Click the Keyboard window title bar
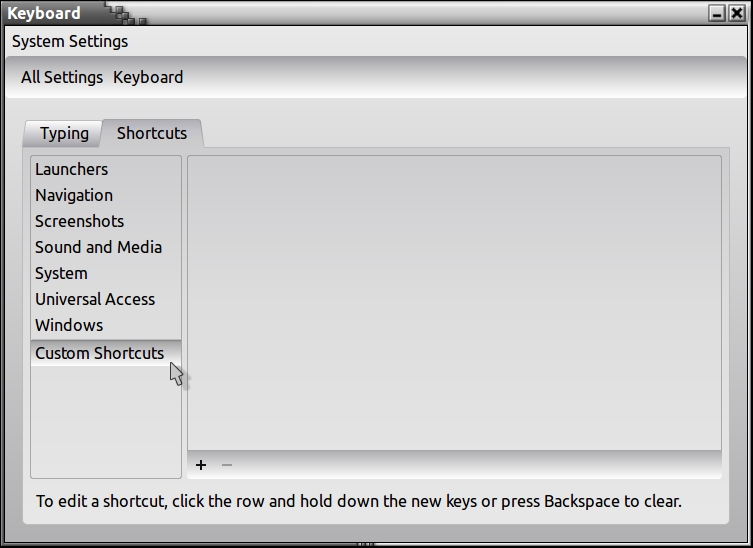753x548 pixels. [400, 14]
